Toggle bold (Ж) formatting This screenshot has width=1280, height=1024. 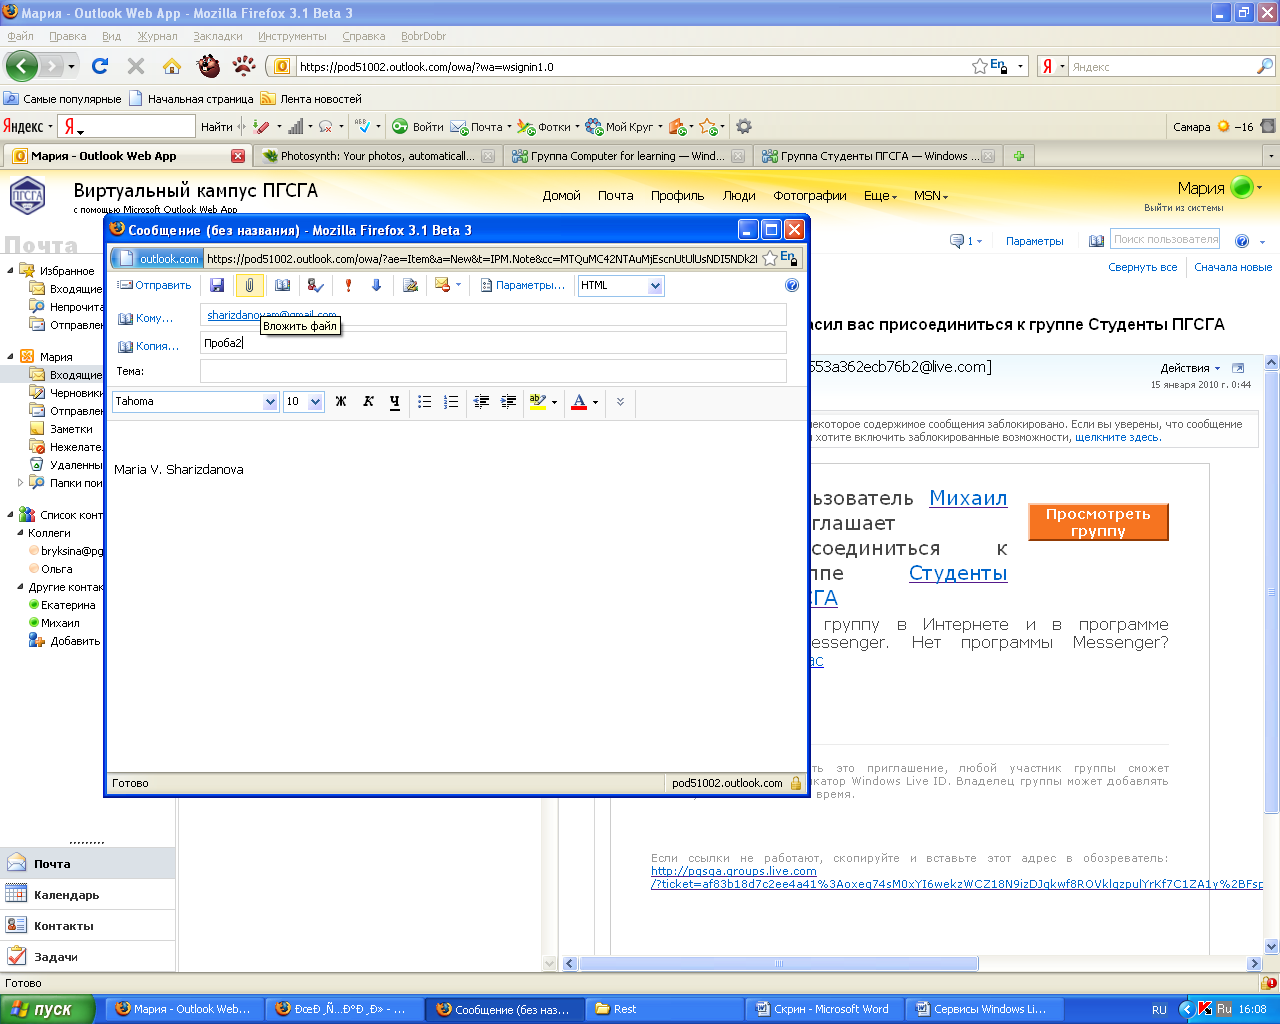(x=341, y=402)
